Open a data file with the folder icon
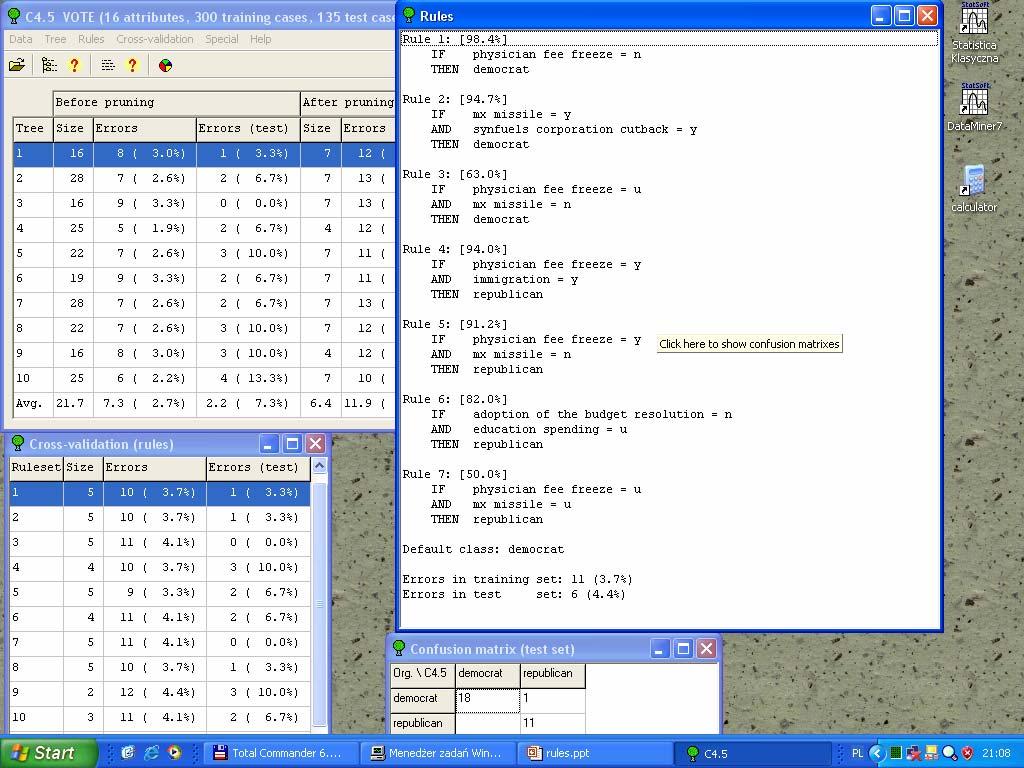The width and height of the screenshot is (1024, 768). coord(17,65)
